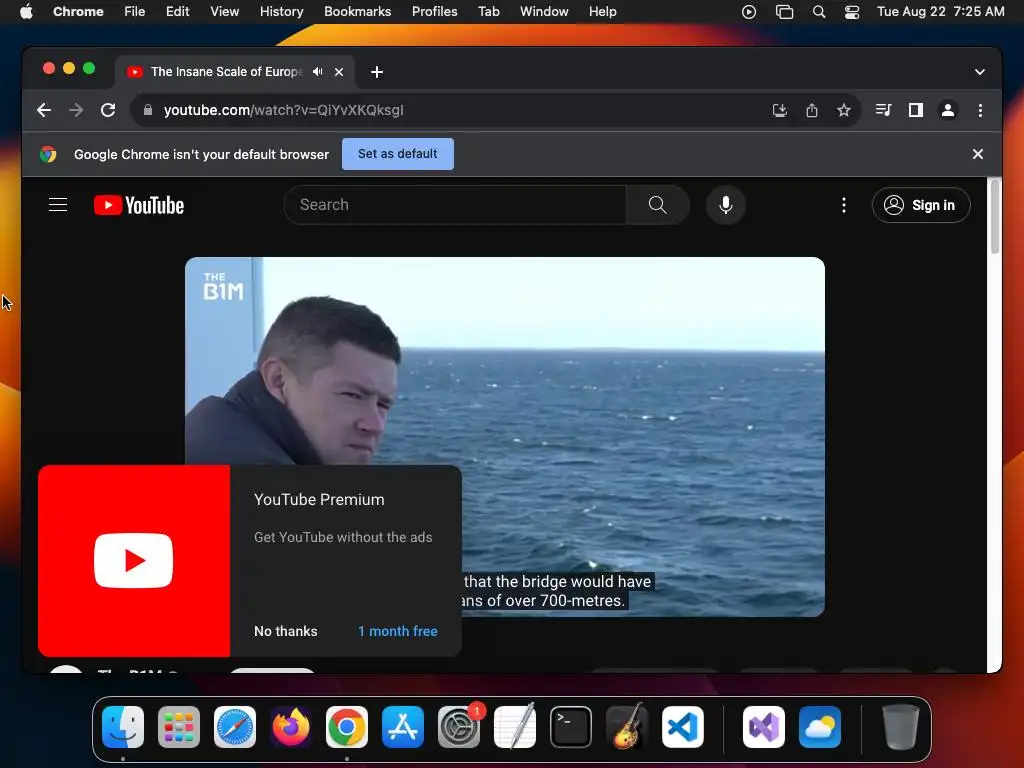Launch Firefox from the Dock
This screenshot has width=1024, height=768.
coord(291,727)
